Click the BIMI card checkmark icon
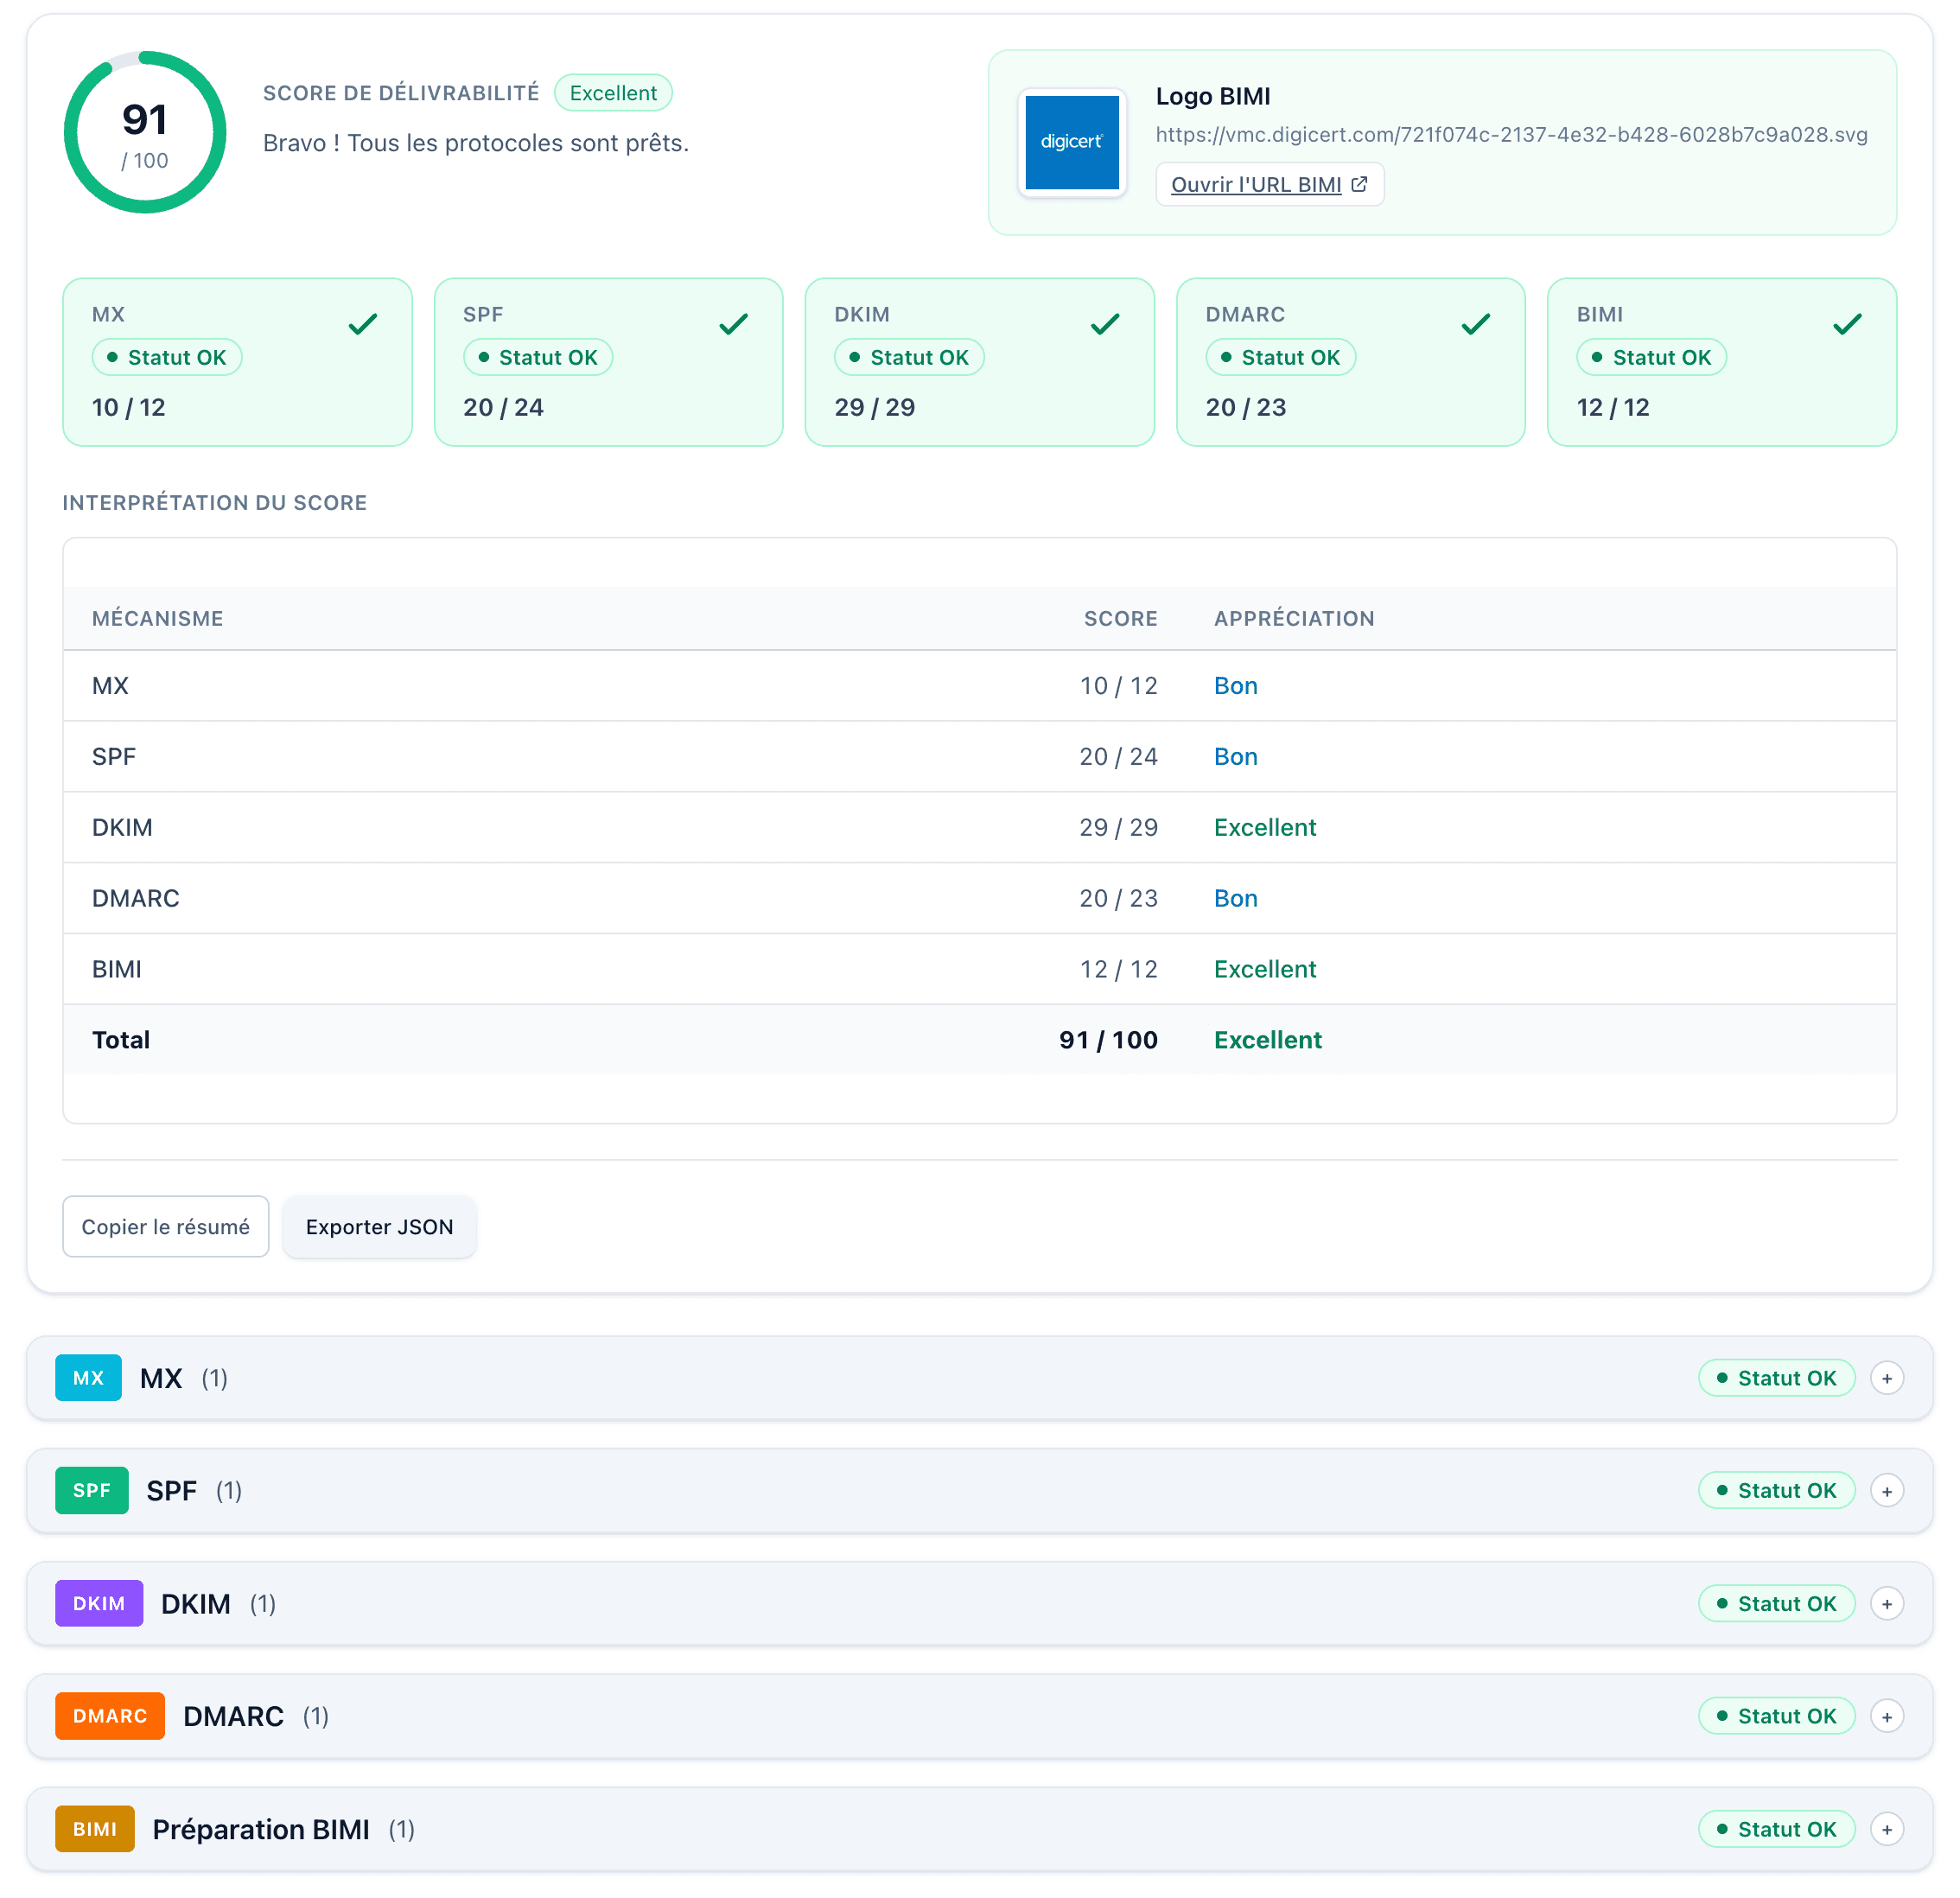 tap(1848, 323)
